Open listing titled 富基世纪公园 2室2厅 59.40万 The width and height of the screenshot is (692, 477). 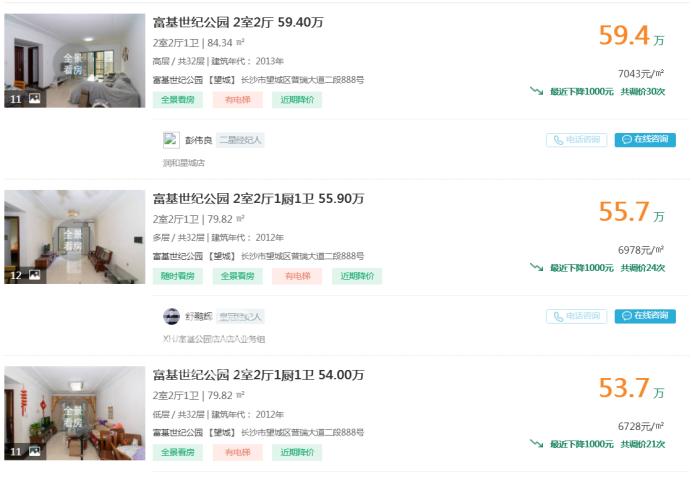click(238, 22)
